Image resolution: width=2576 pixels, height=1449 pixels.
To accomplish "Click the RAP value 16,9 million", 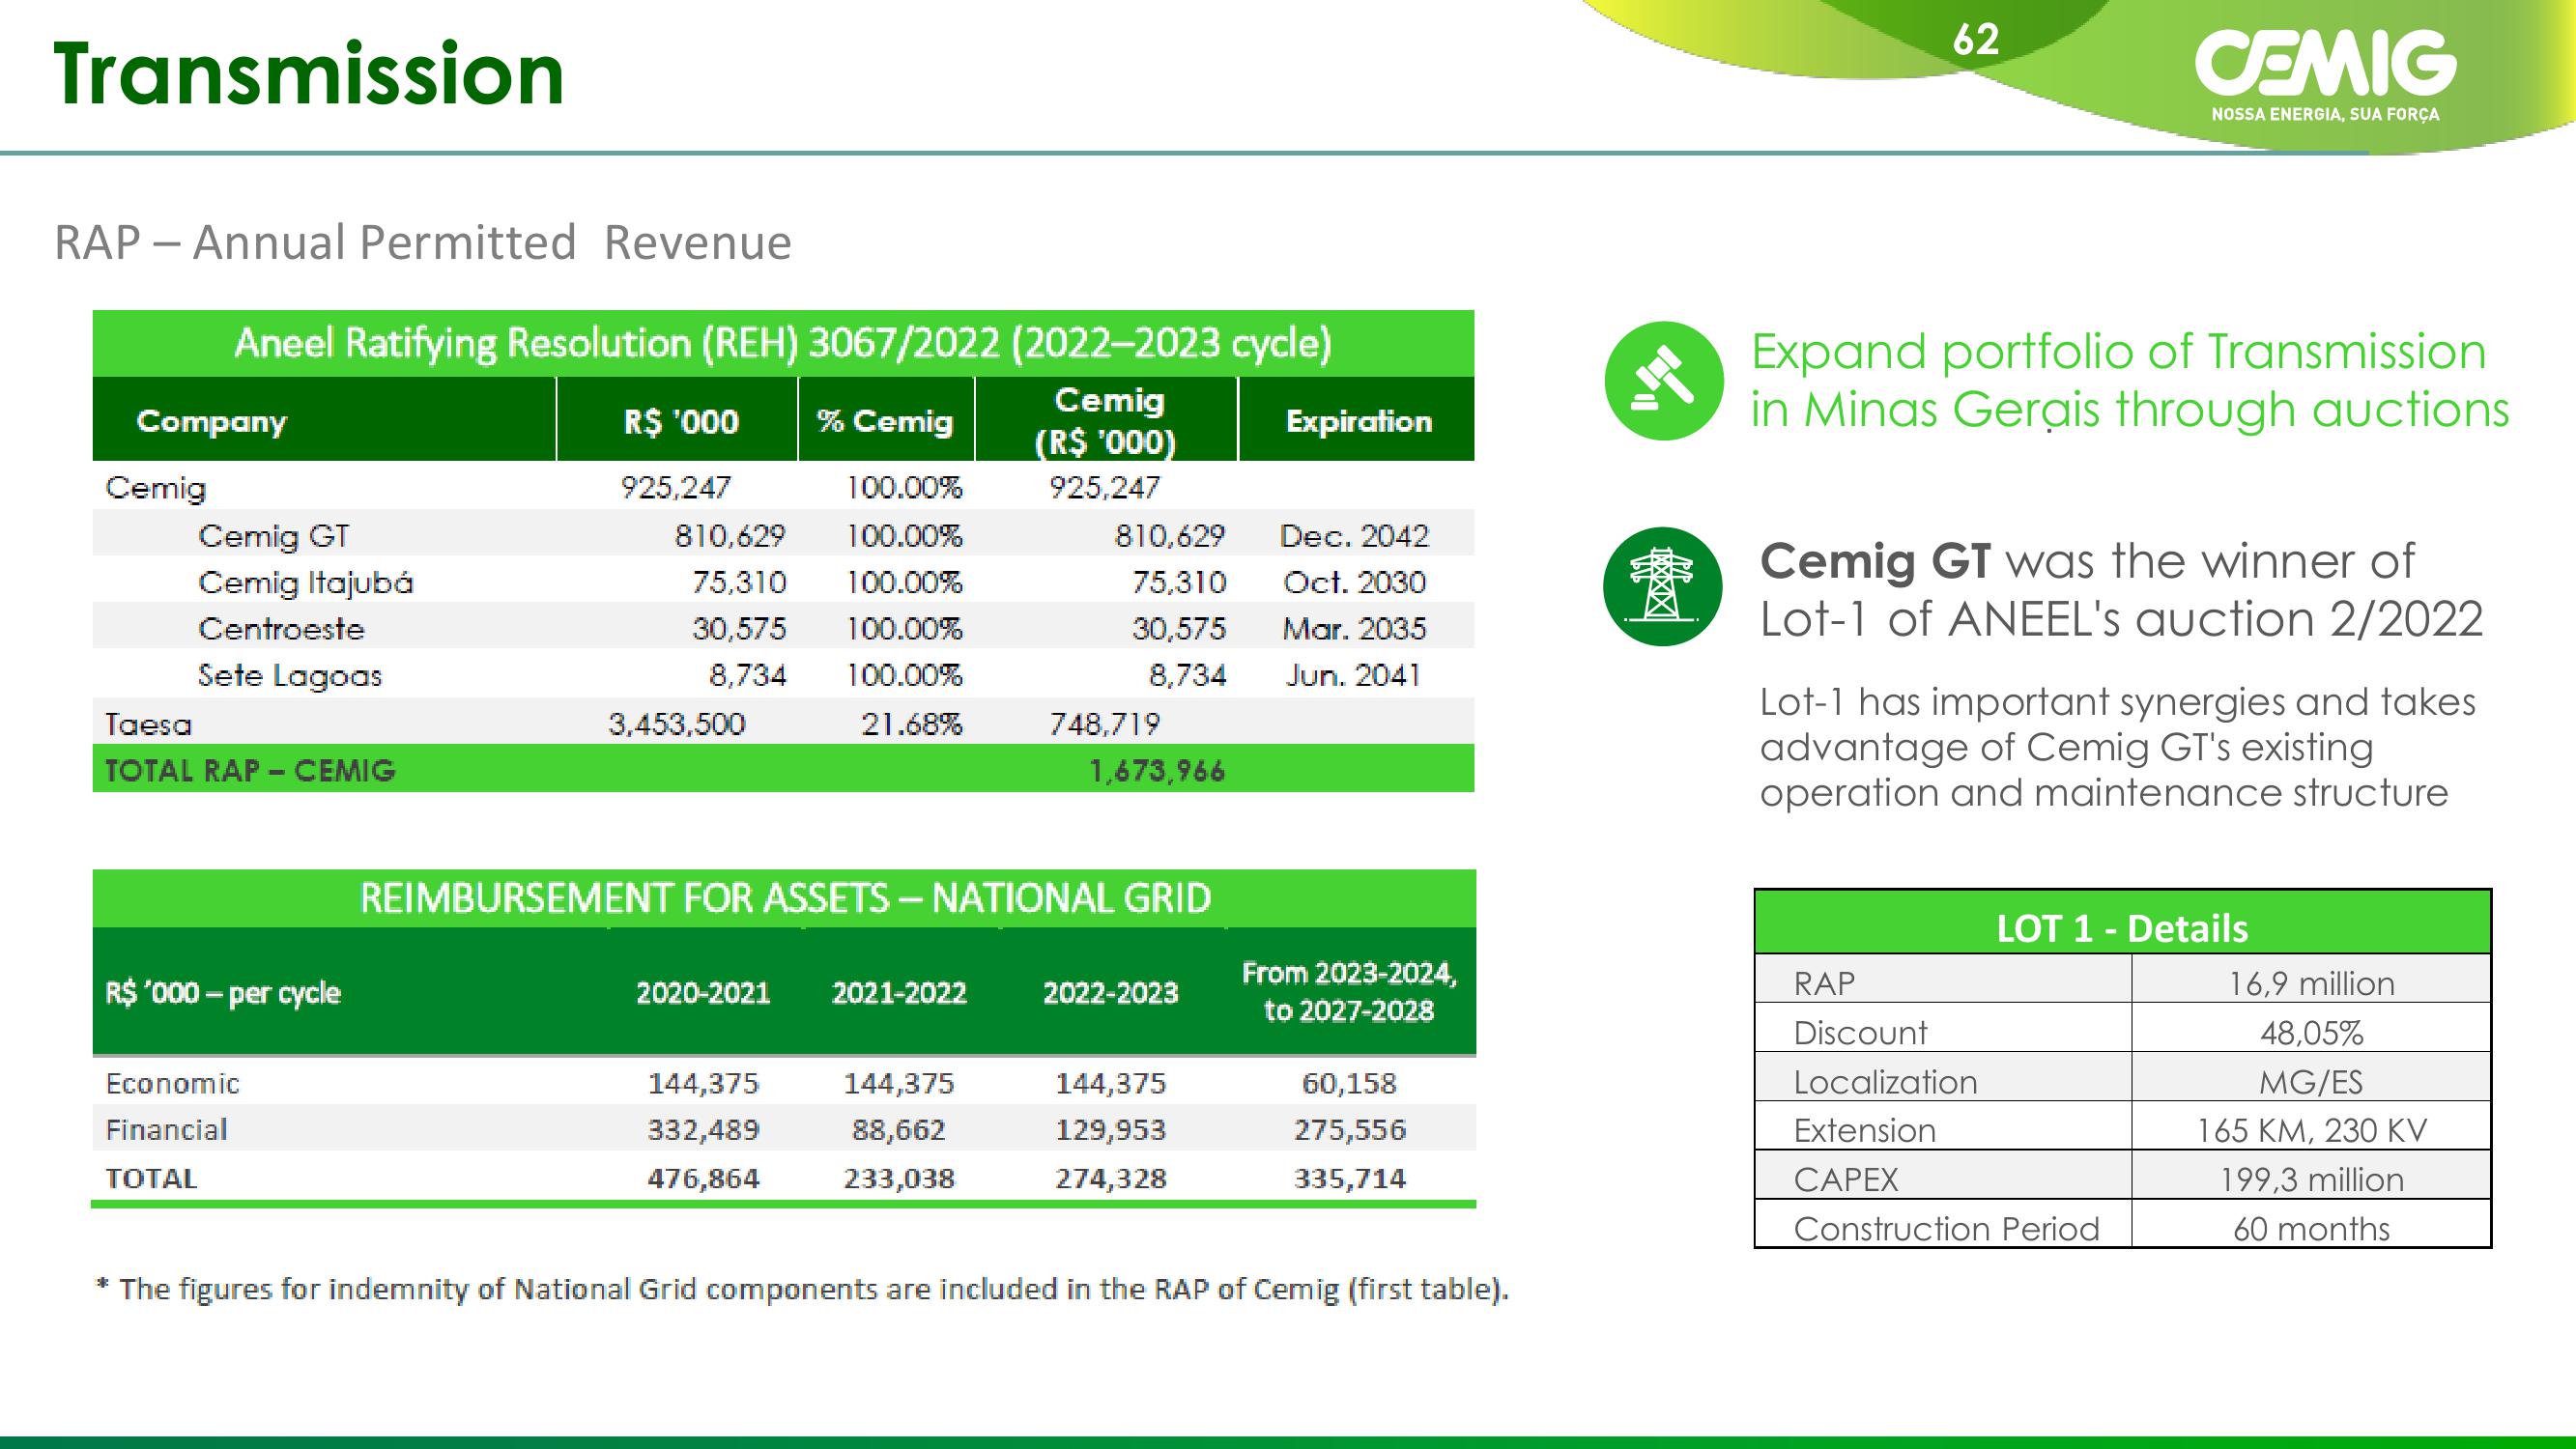I will click(2311, 984).
